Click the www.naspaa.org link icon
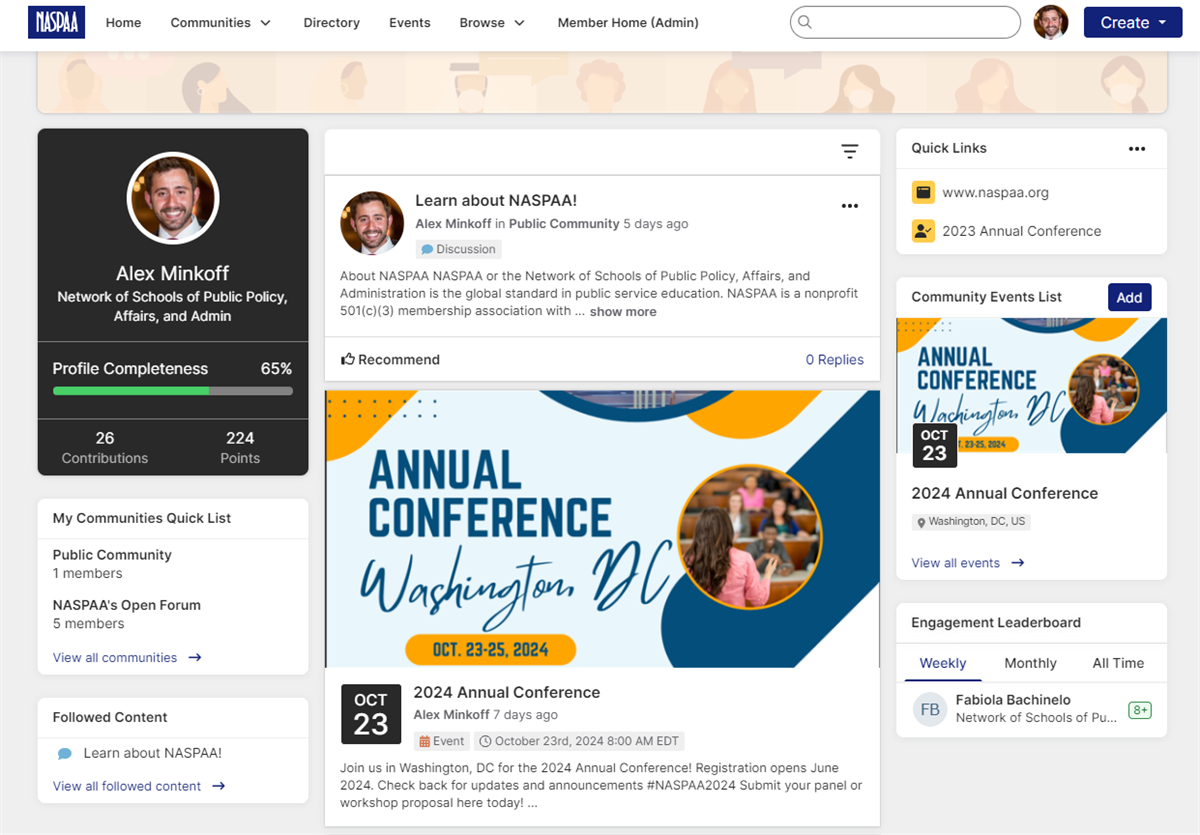Image resolution: width=1200 pixels, height=835 pixels. [923, 192]
